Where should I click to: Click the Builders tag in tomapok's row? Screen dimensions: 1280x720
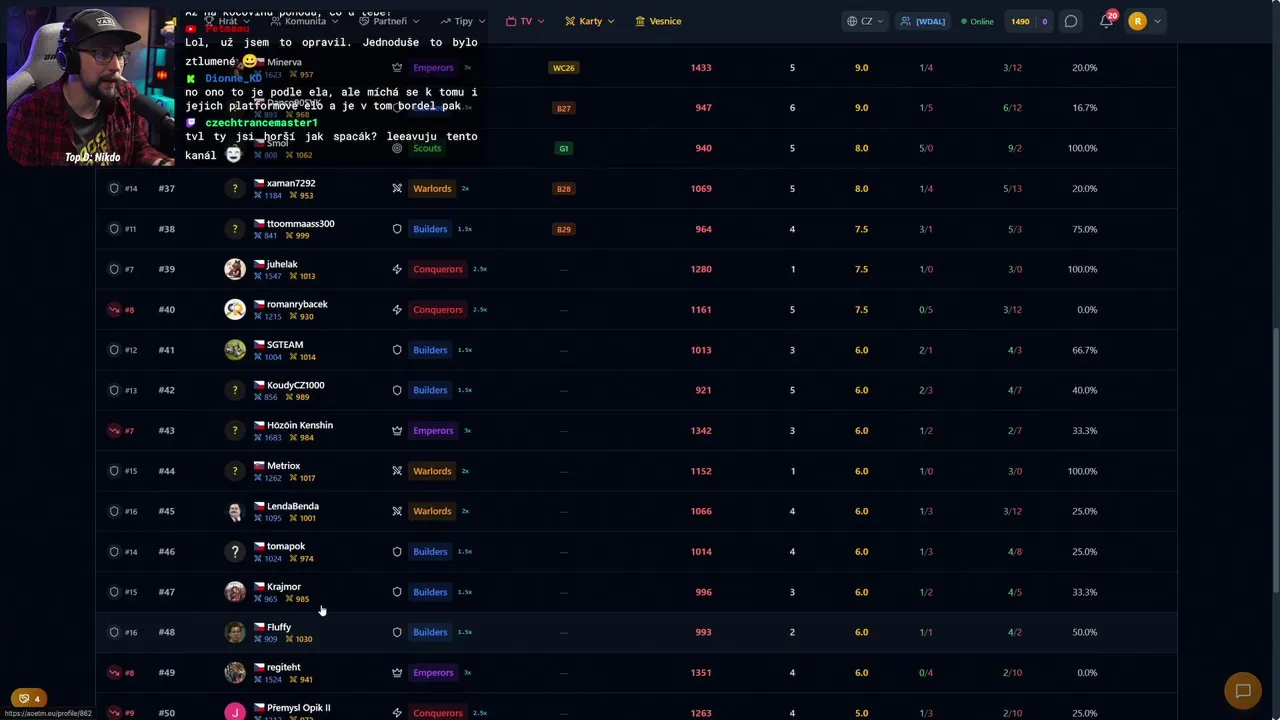[x=430, y=551]
